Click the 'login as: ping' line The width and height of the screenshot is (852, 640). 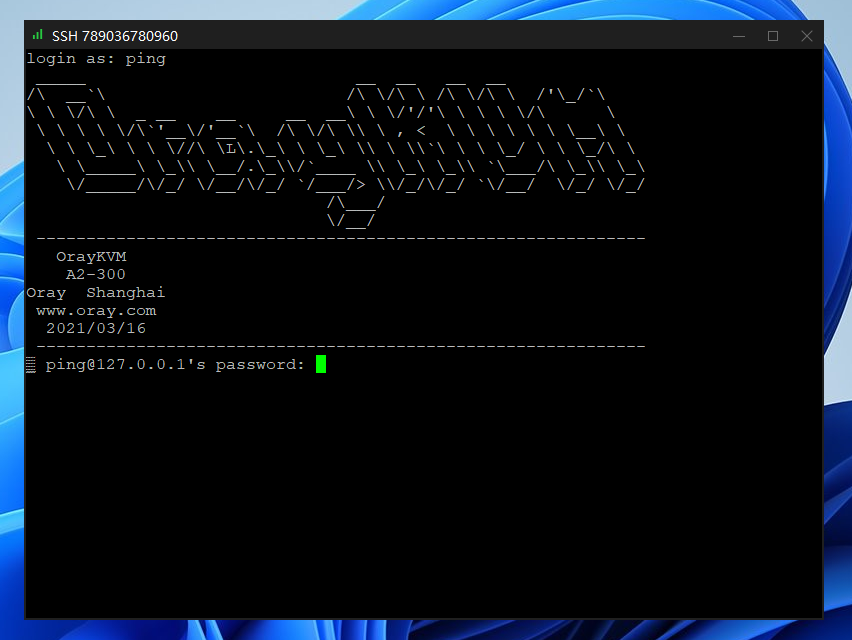[96, 59]
